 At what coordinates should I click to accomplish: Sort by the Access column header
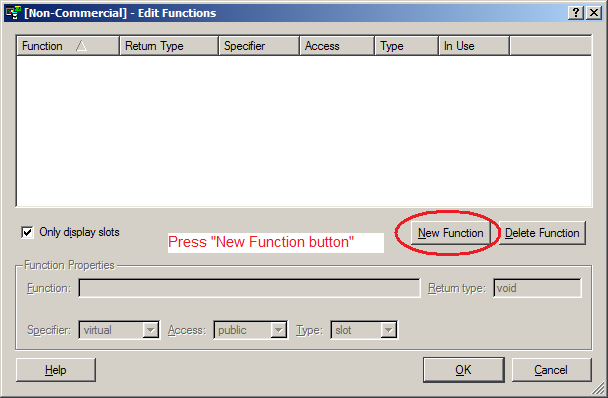pos(337,46)
